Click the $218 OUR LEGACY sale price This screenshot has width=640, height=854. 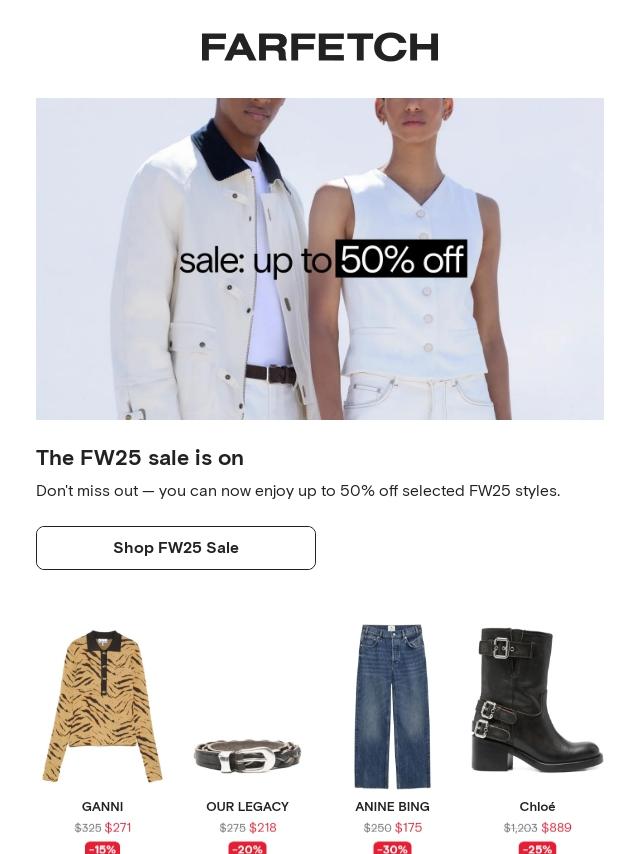tap(263, 828)
